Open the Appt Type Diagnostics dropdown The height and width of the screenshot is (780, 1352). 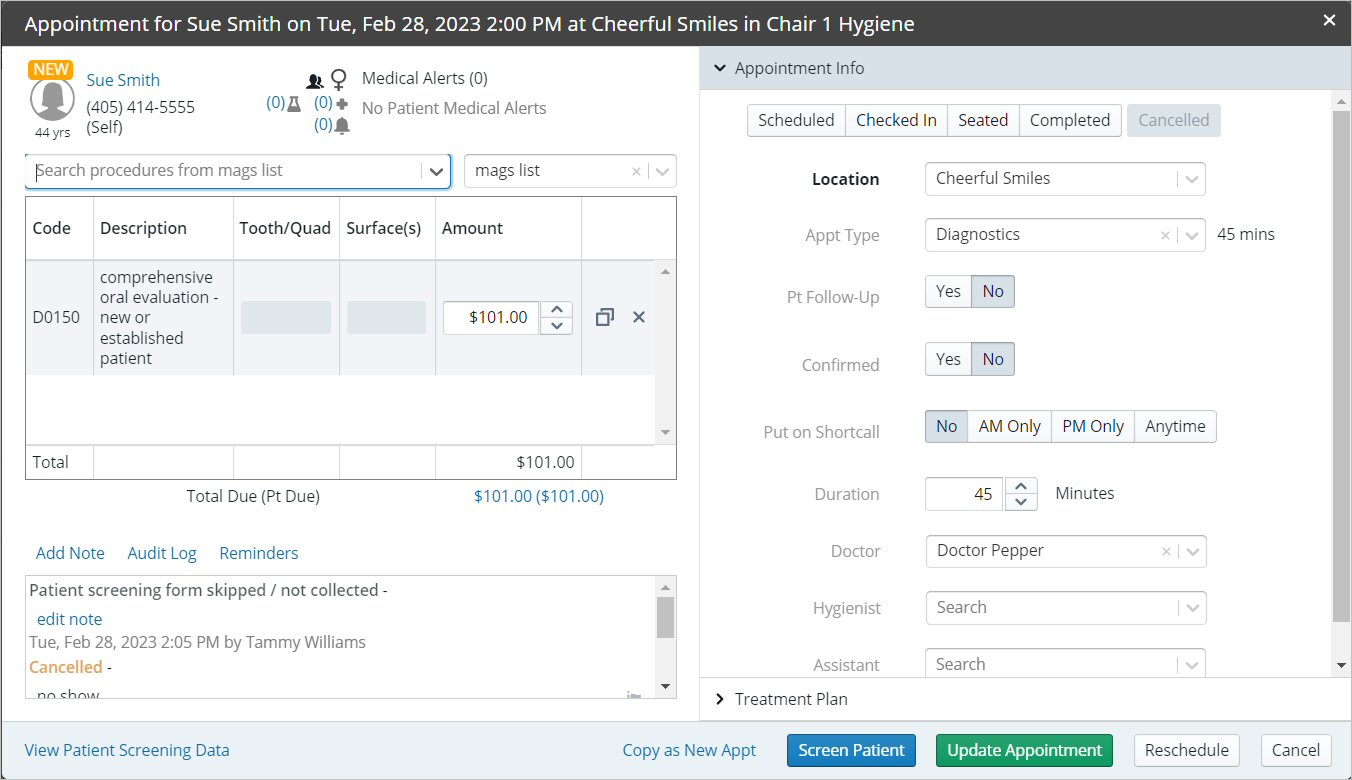point(1190,235)
